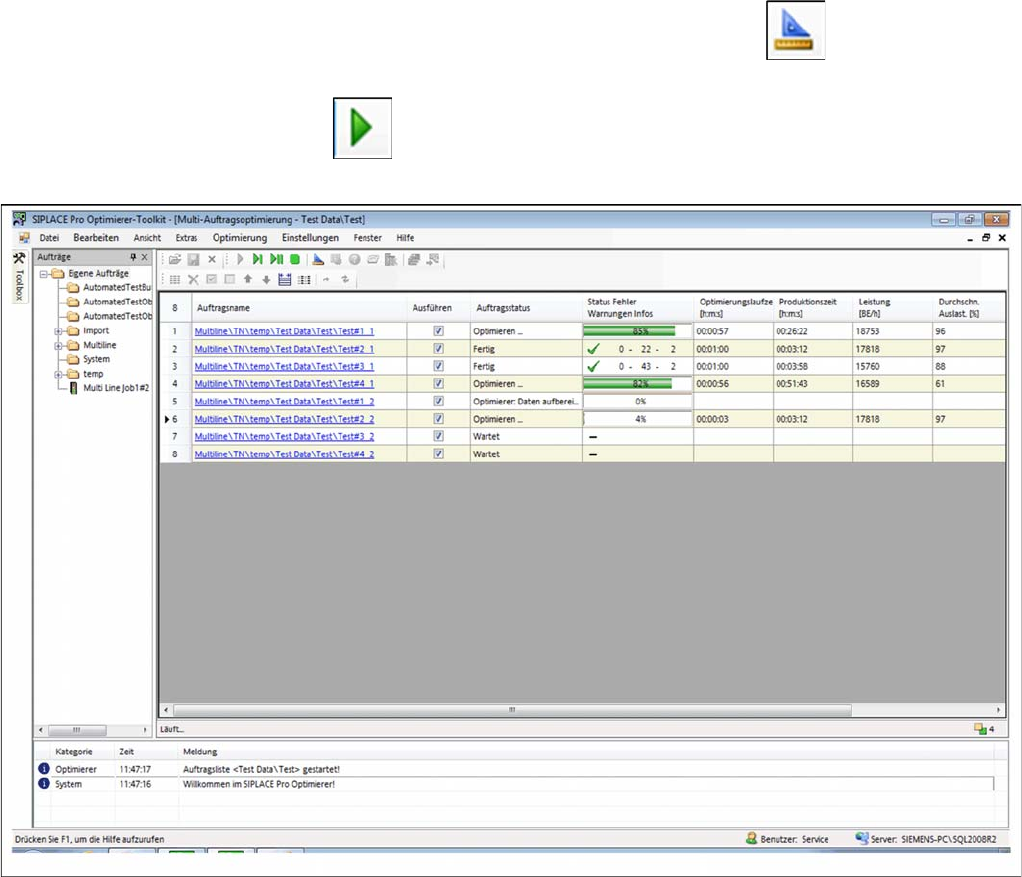Screen dimensions: 1022x877
Task: Click the Test#4_2 job name link
Action: coord(284,454)
